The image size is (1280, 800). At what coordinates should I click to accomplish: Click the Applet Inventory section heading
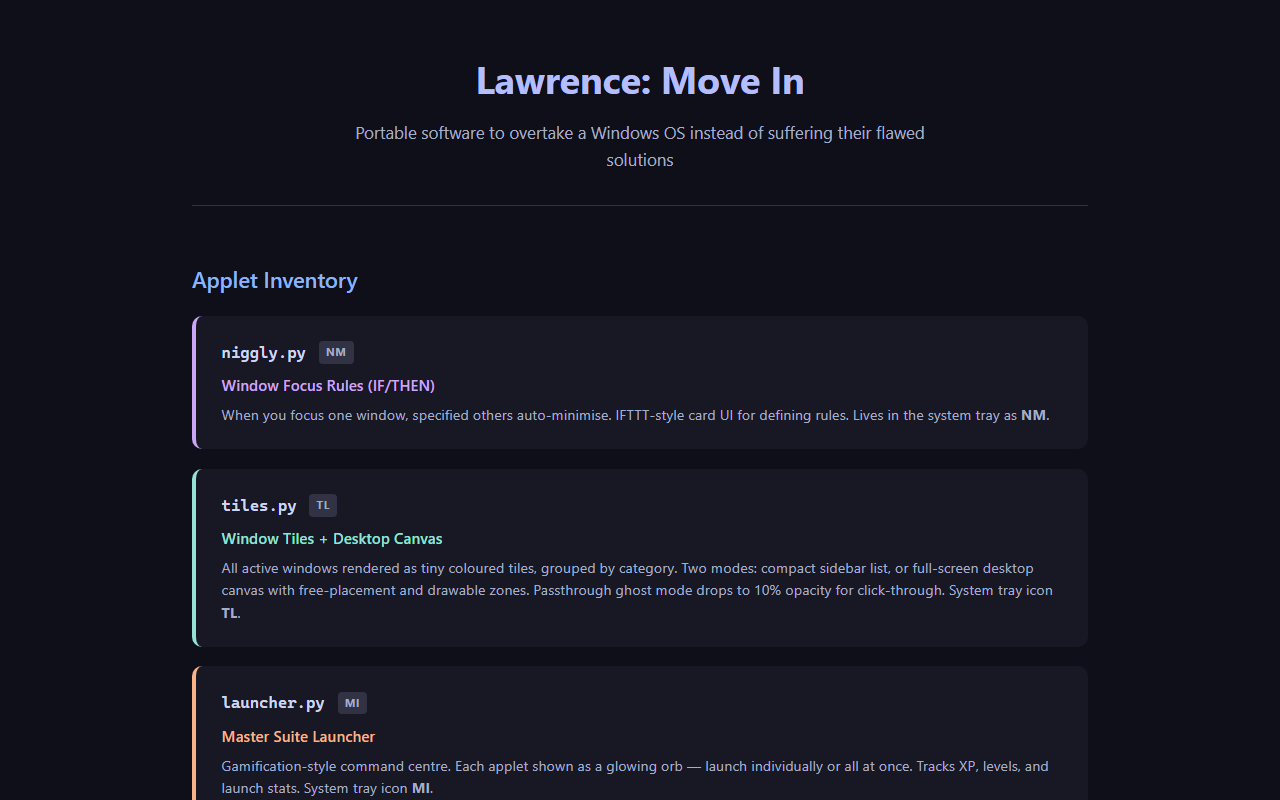pyautogui.click(x=275, y=281)
